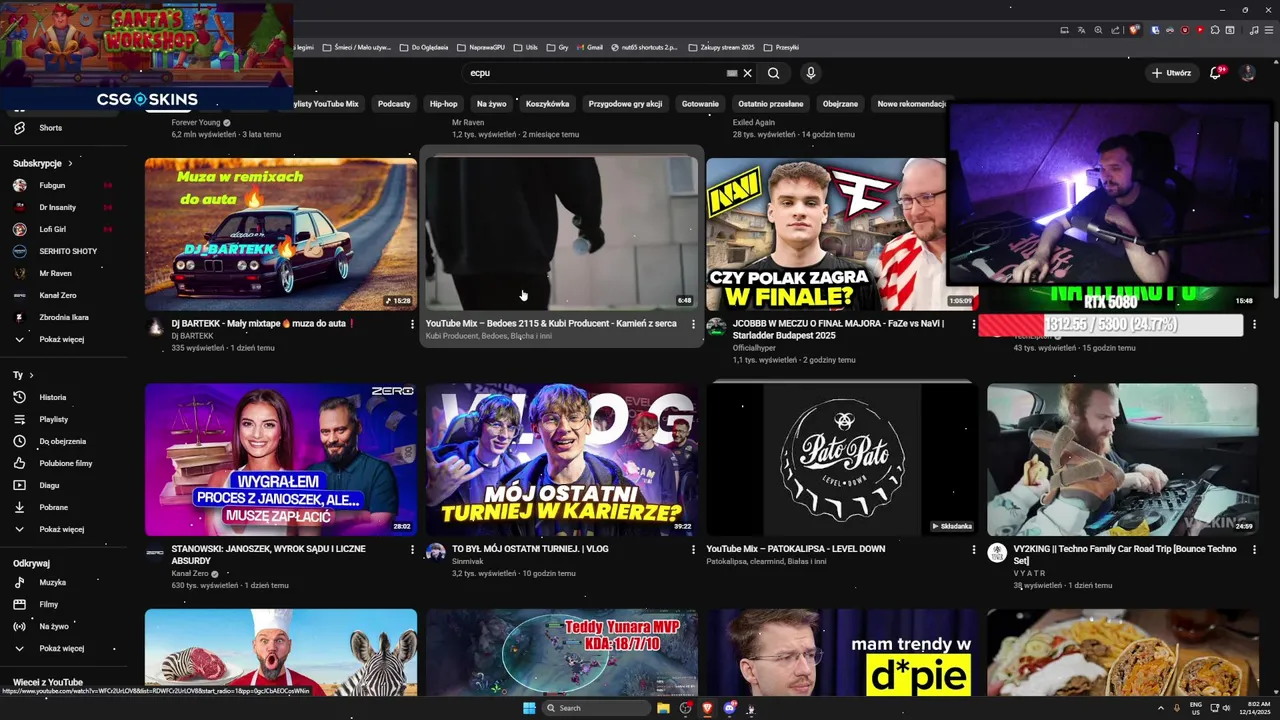
Task: Open the Ty section header
Action: pyautogui.click(x=23, y=375)
